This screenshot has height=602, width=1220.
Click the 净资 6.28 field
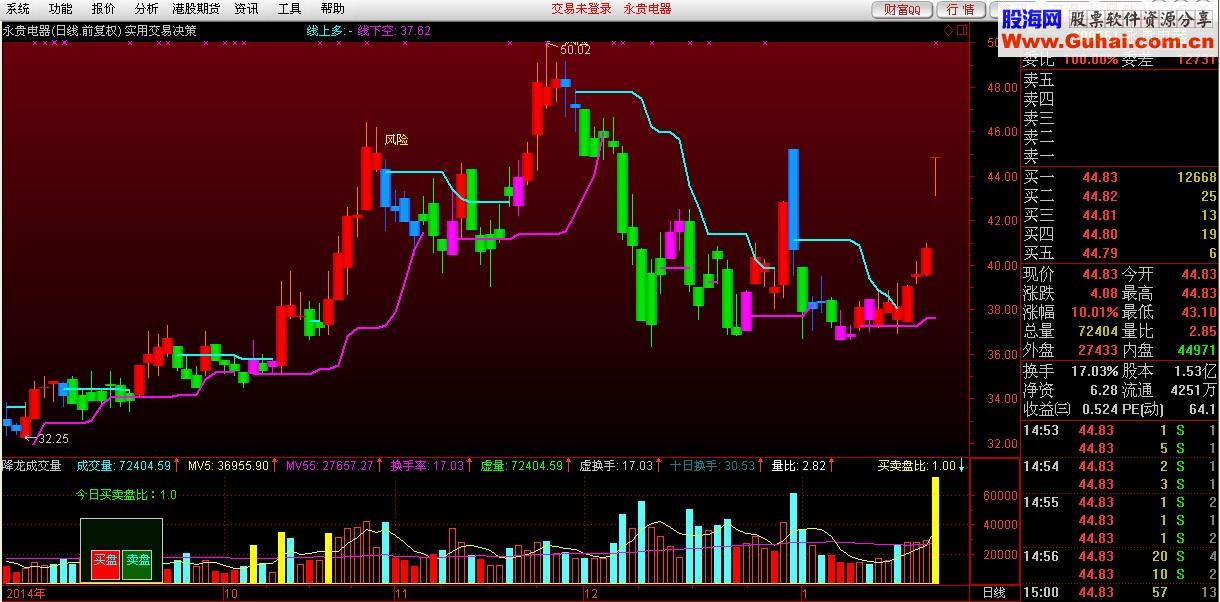tap(1070, 389)
